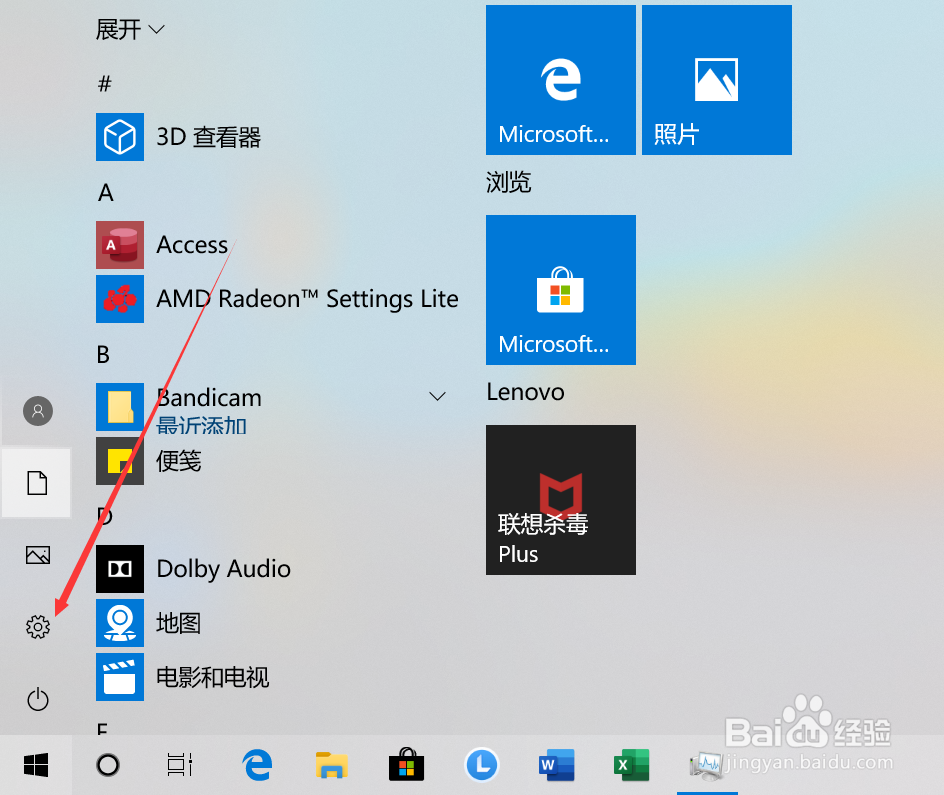Image resolution: width=944 pixels, height=795 pixels.
Task: Click the letter B section header
Action: click(x=103, y=354)
